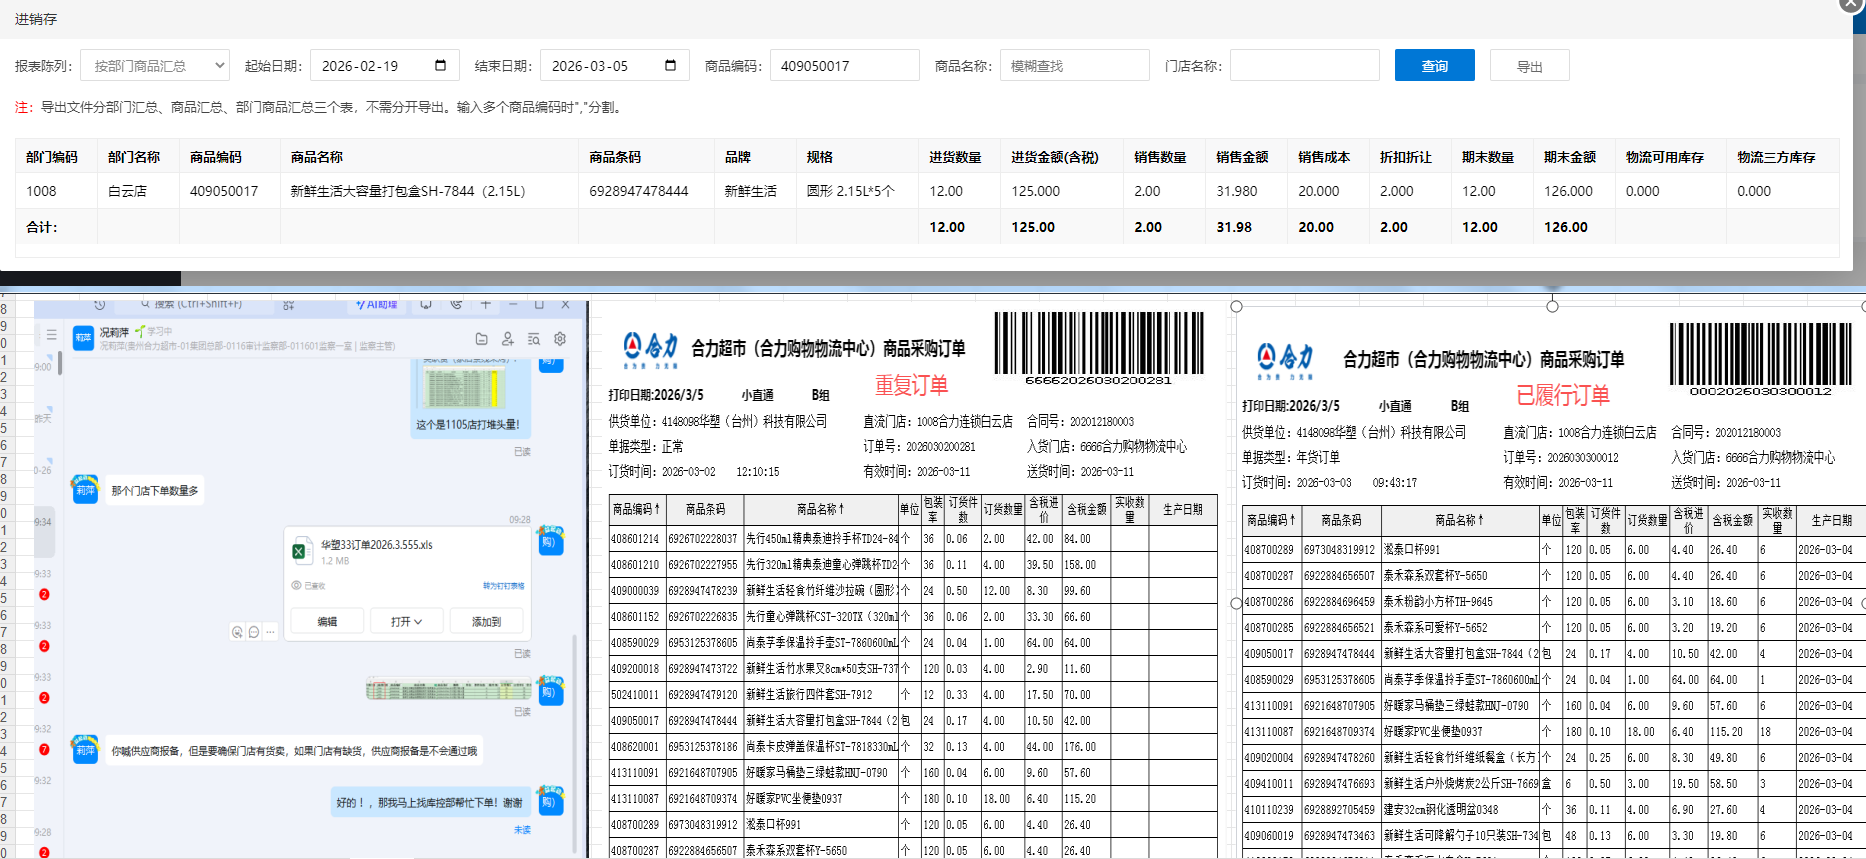Image resolution: width=1866 pixels, height=859 pixels.
Task: Click the 导出 button
Action: [x=1529, y=66]
